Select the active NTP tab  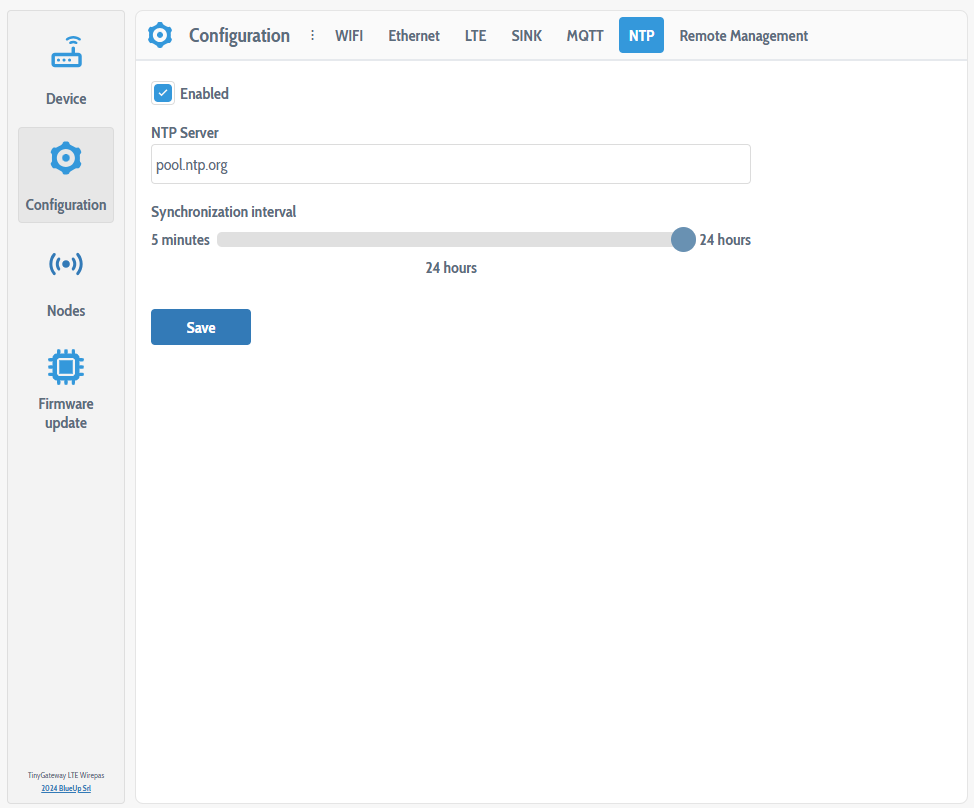coord(641,35)
